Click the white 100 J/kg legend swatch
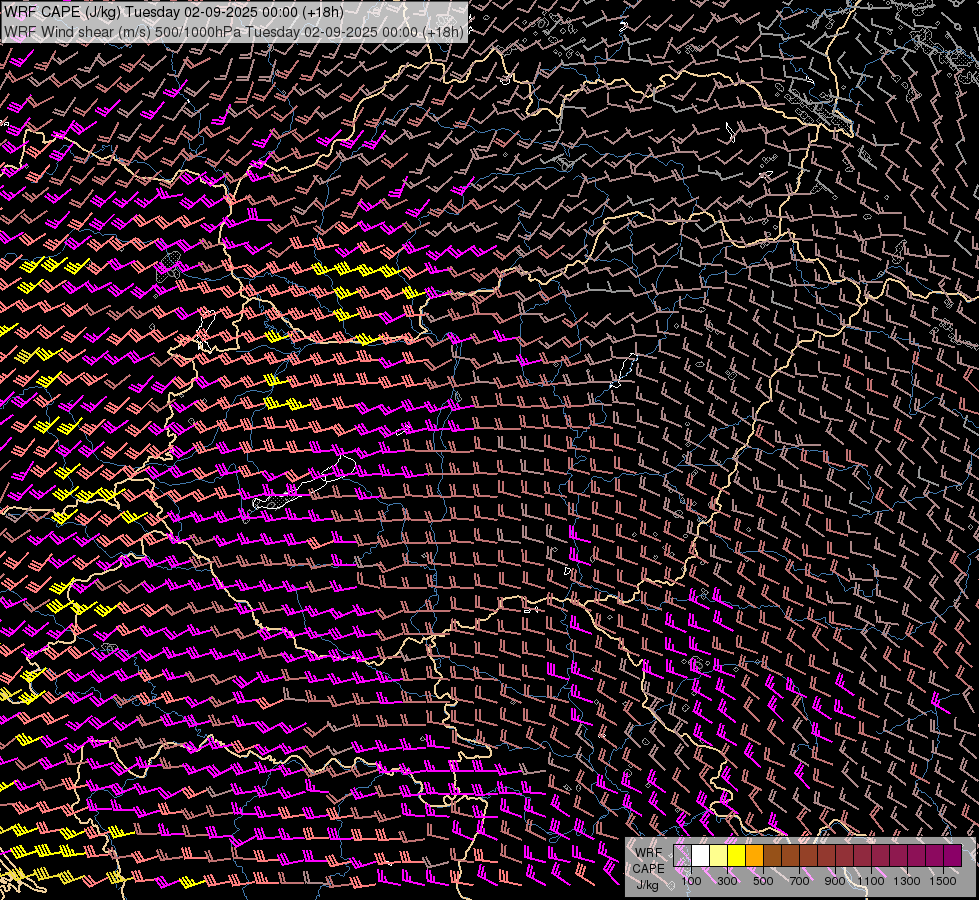This screenshot has height=900, width=979. 701,856
